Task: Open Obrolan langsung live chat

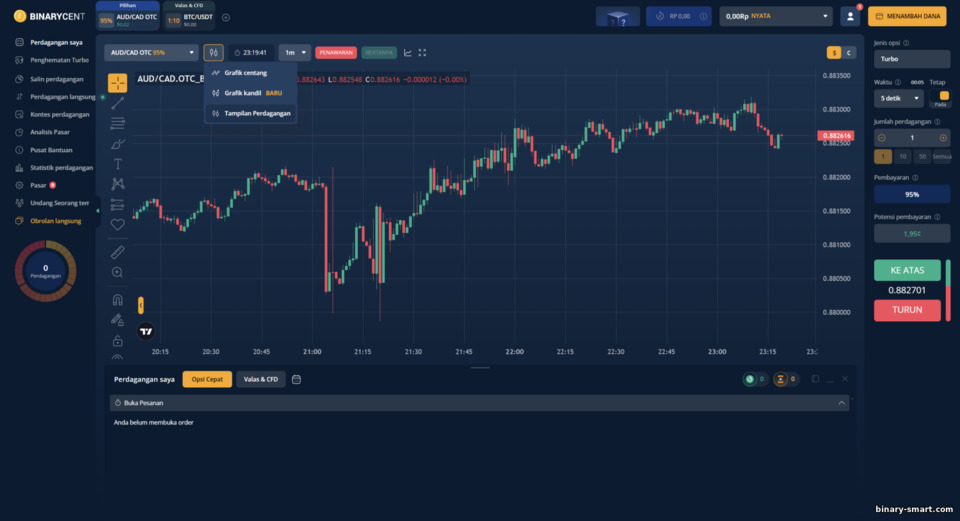Action: click(x=55, y=221)
